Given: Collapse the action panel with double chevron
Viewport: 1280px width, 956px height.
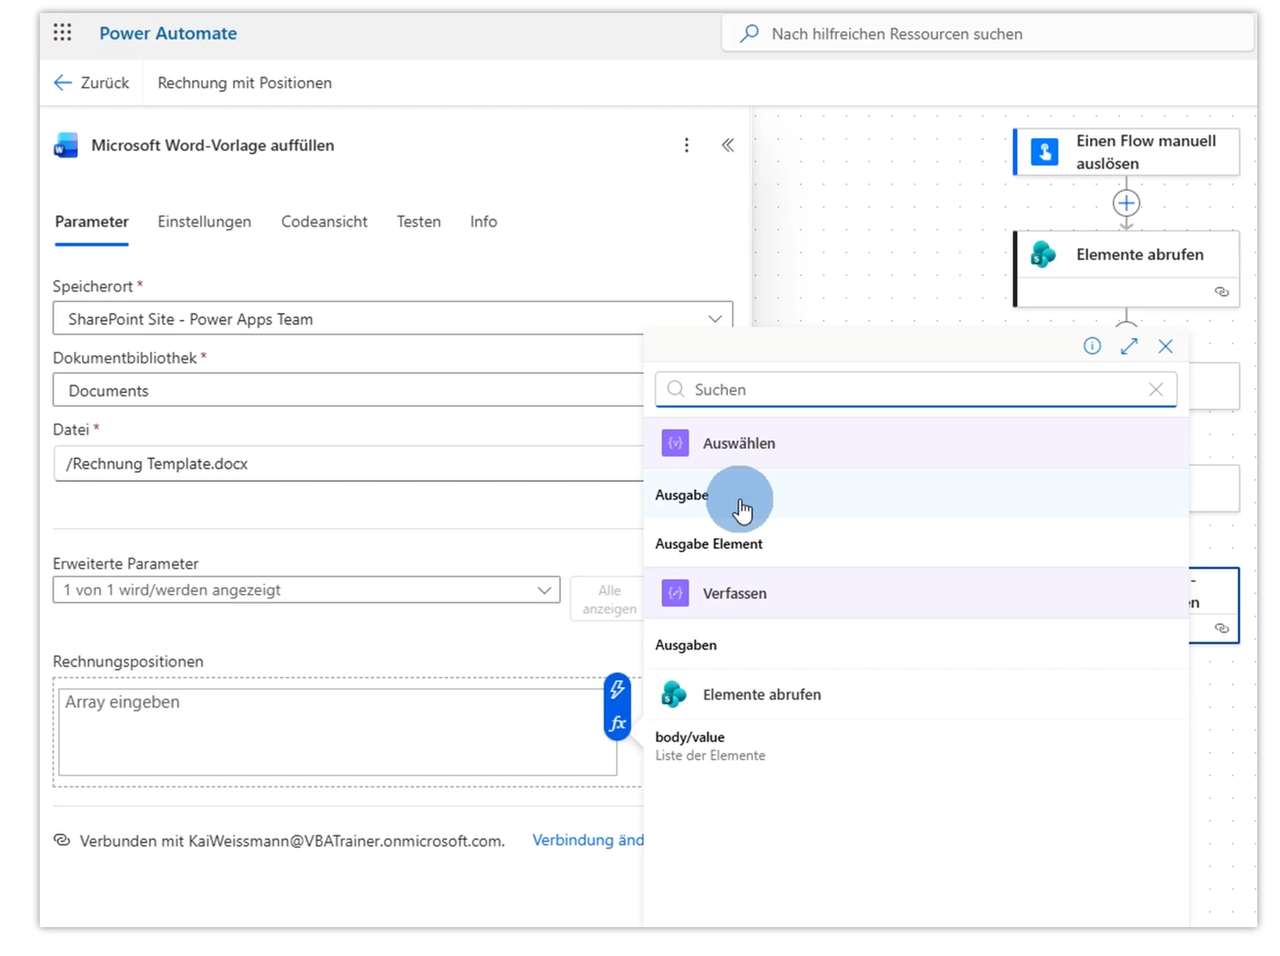Looking at the screenshot, I should point(728,145).
